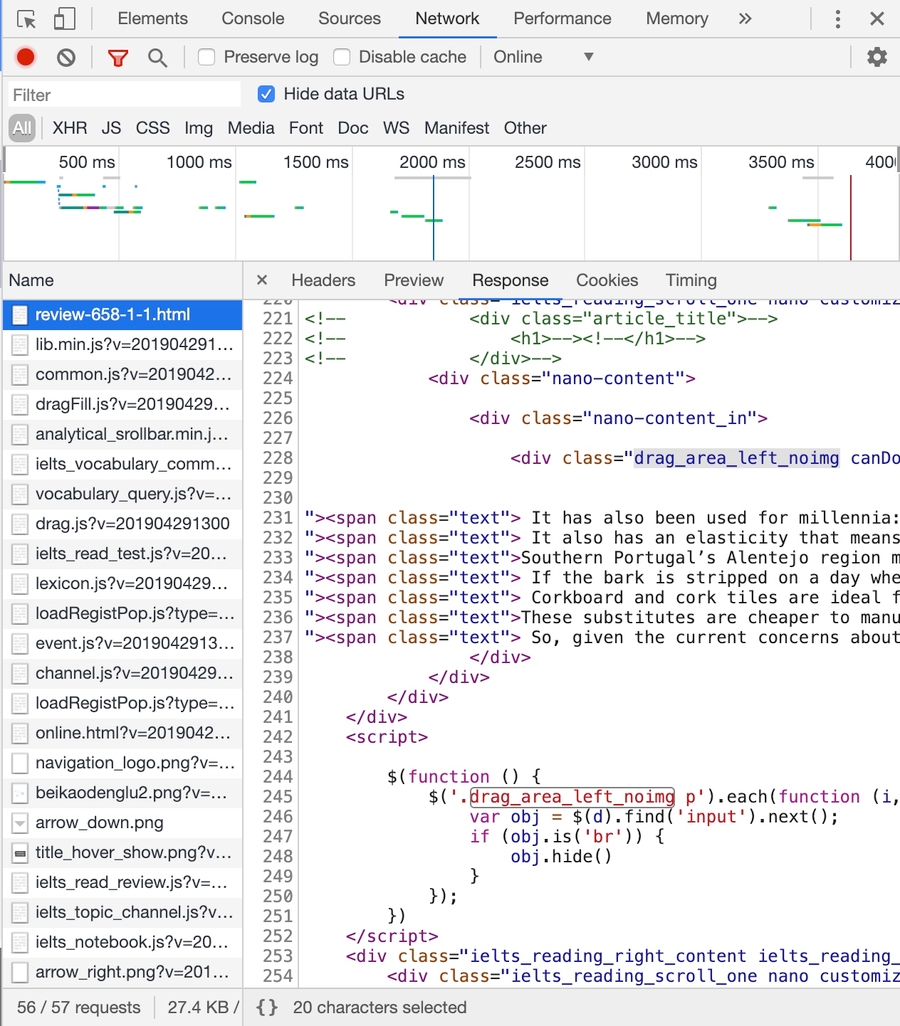Image resolution: width=900 pixels, height=1026 pixels.
Task: Open the DevTools three-dot menu
Action: pos(838,19)
